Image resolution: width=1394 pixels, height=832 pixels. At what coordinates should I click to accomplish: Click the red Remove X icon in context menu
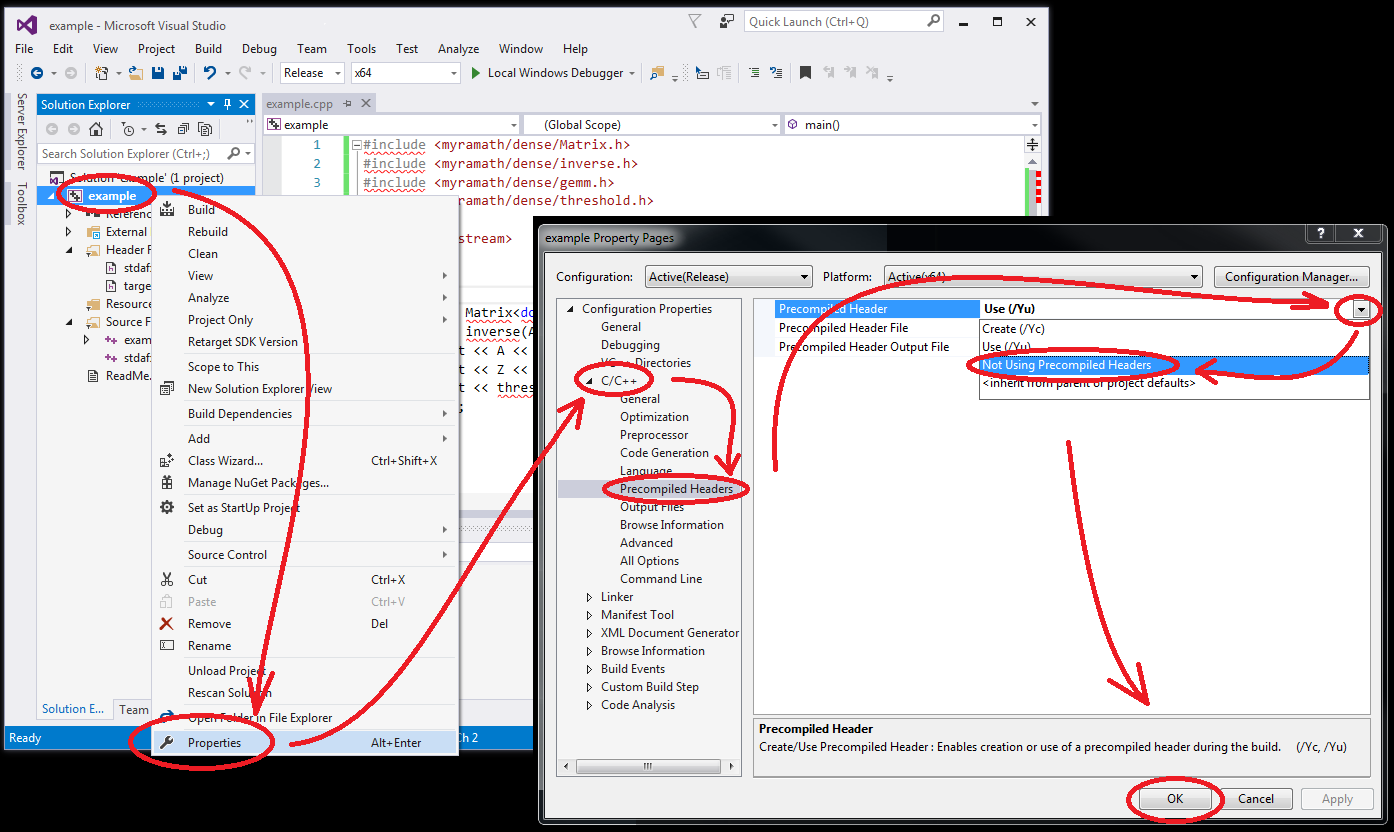click(167, 623)
